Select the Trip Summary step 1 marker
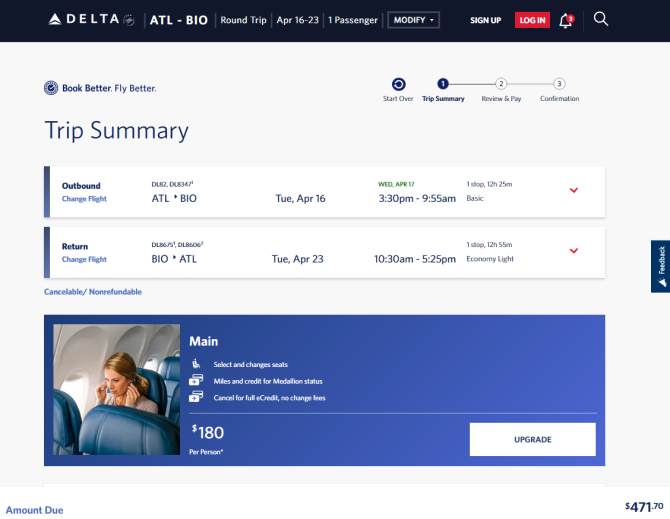 click(x=443, y=84)
